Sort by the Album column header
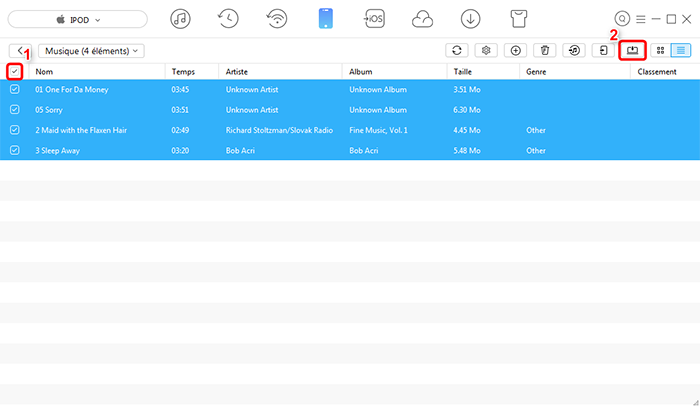Screen dimensions: 700x407 360,72
